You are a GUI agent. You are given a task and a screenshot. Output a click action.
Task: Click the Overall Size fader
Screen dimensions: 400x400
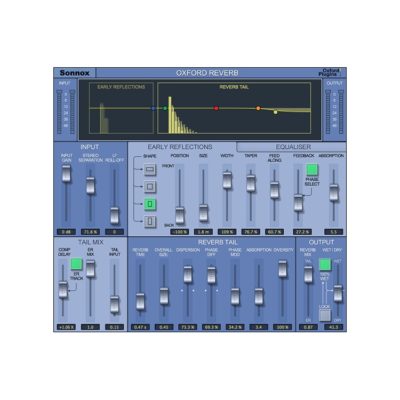164,296
